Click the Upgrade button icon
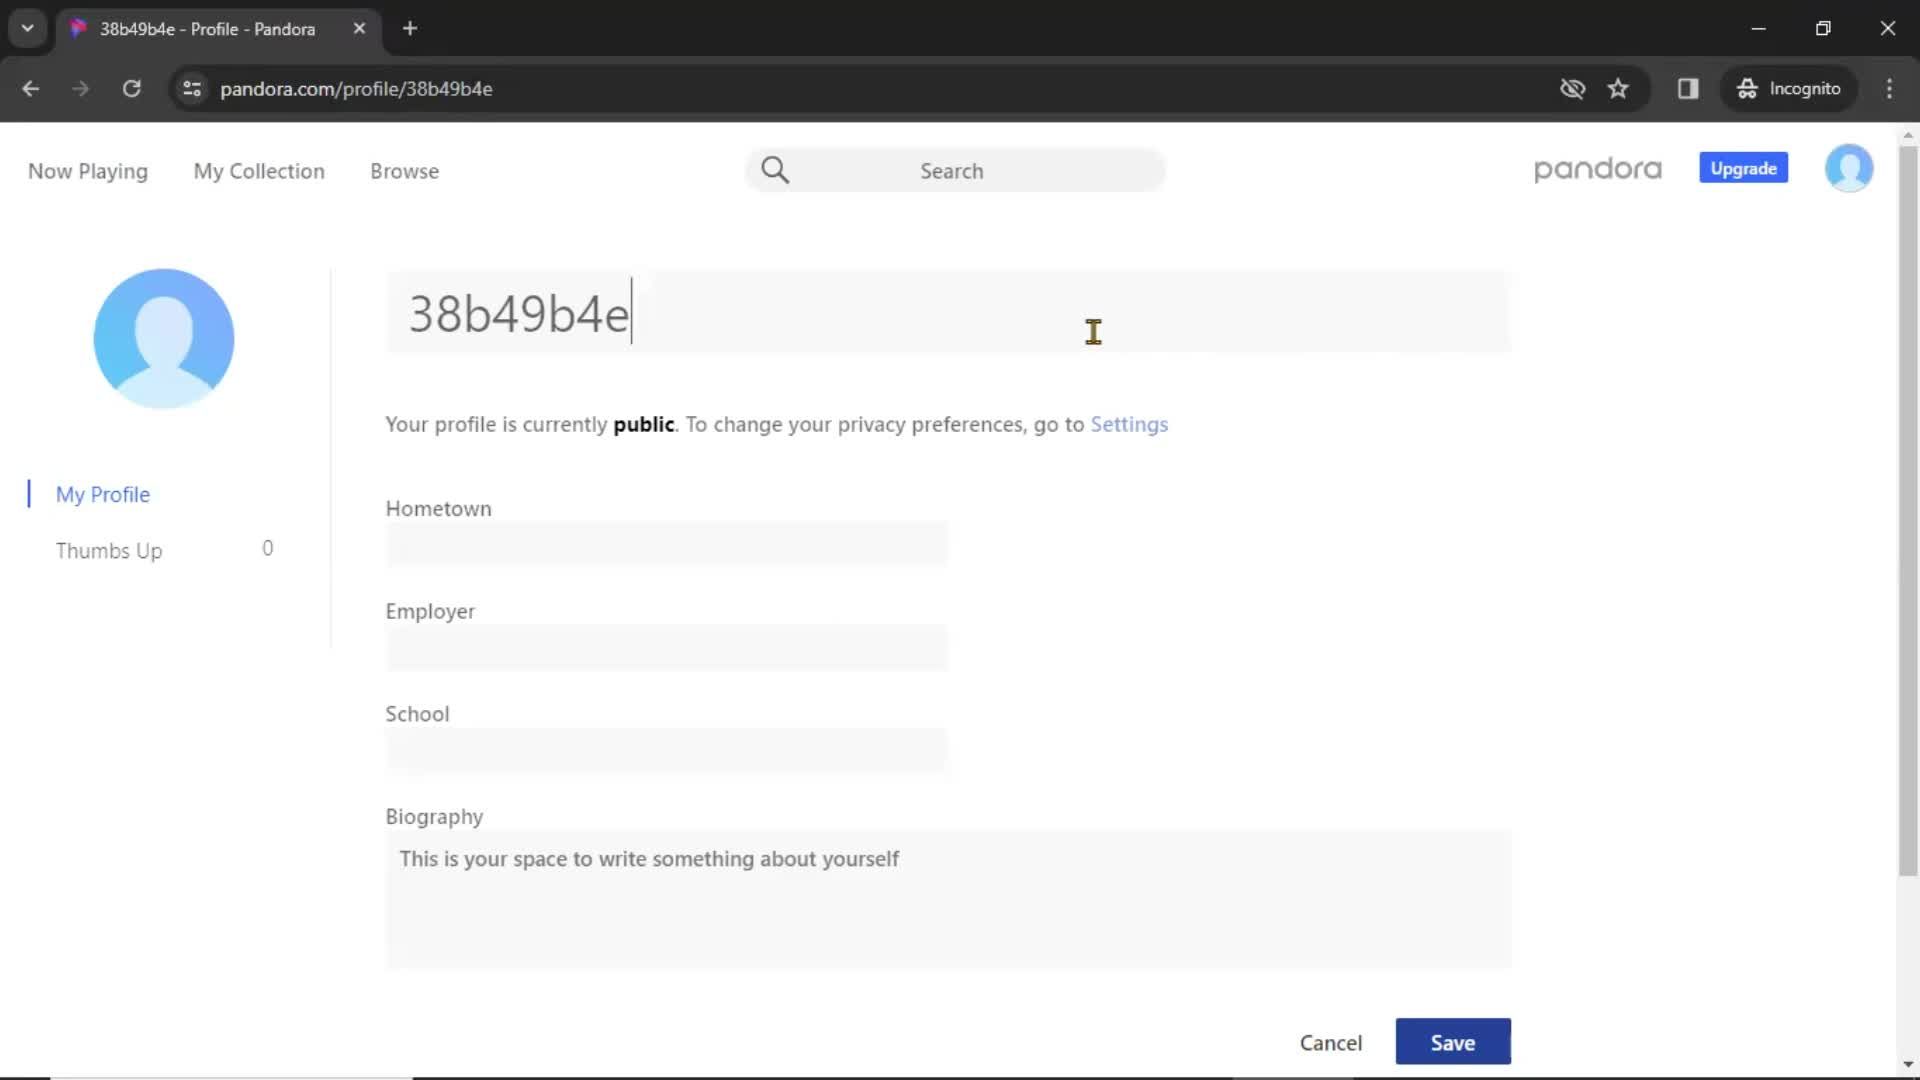1920x1080 pixels. coord(1745,169)
